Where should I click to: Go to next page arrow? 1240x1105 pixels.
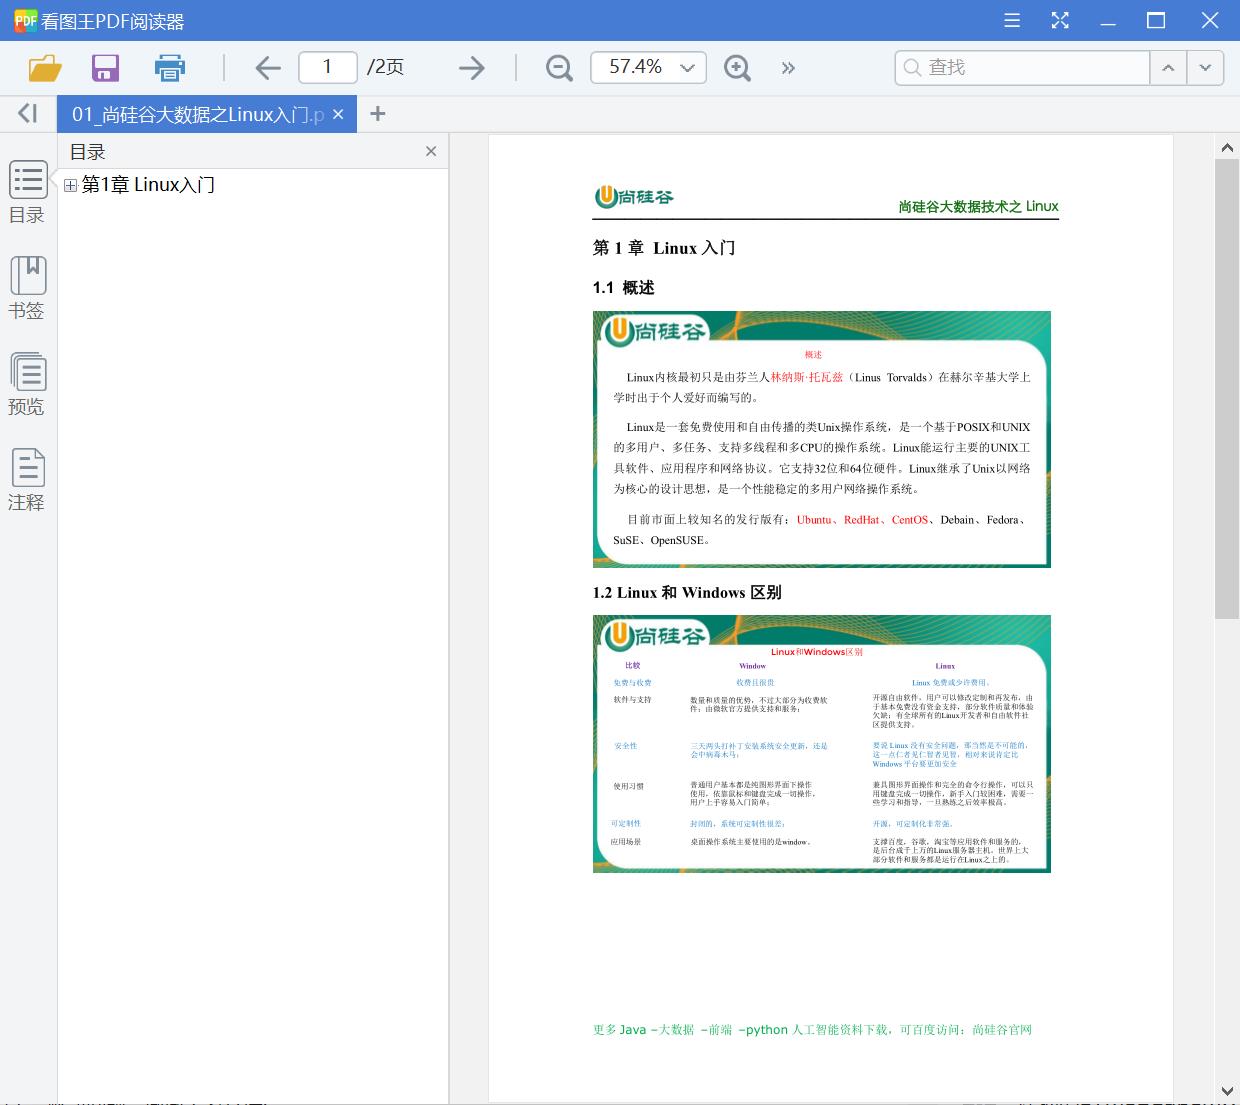pyautogui.click(x=471, y=68)
